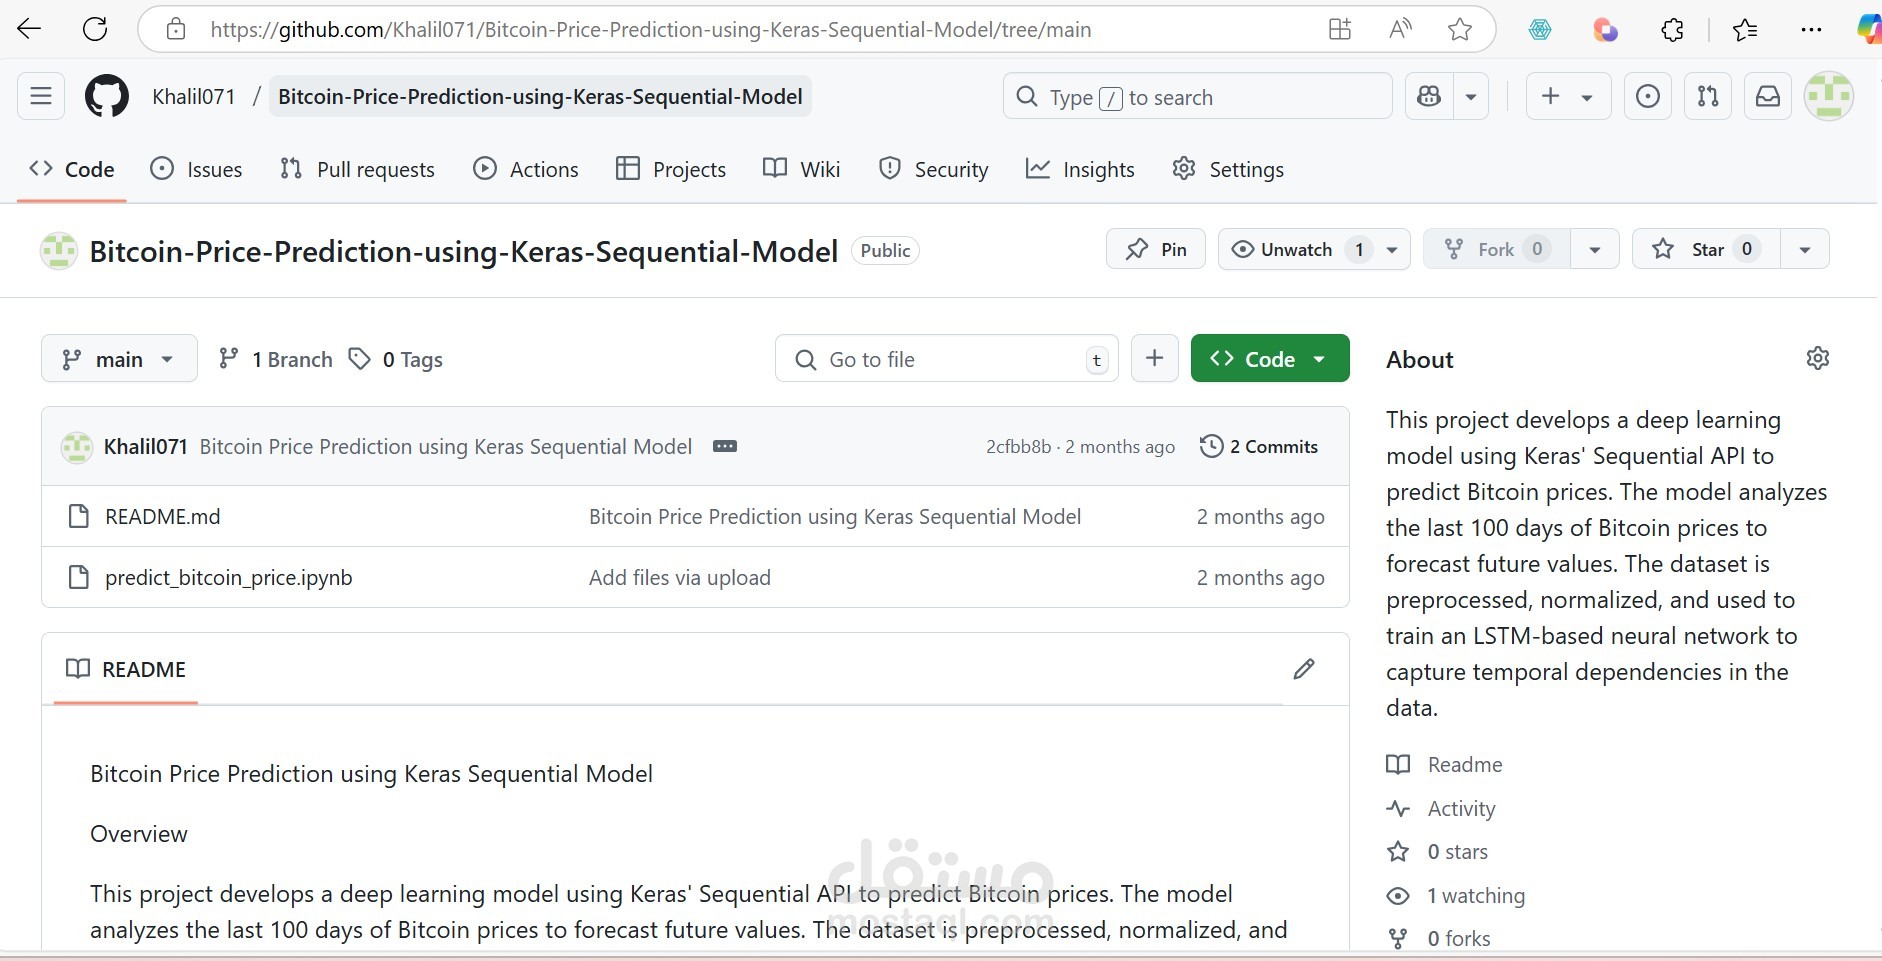Viewport: 1882px width, 961px height.
Task: Open the Projects tab
Action: tap(671, 169)
